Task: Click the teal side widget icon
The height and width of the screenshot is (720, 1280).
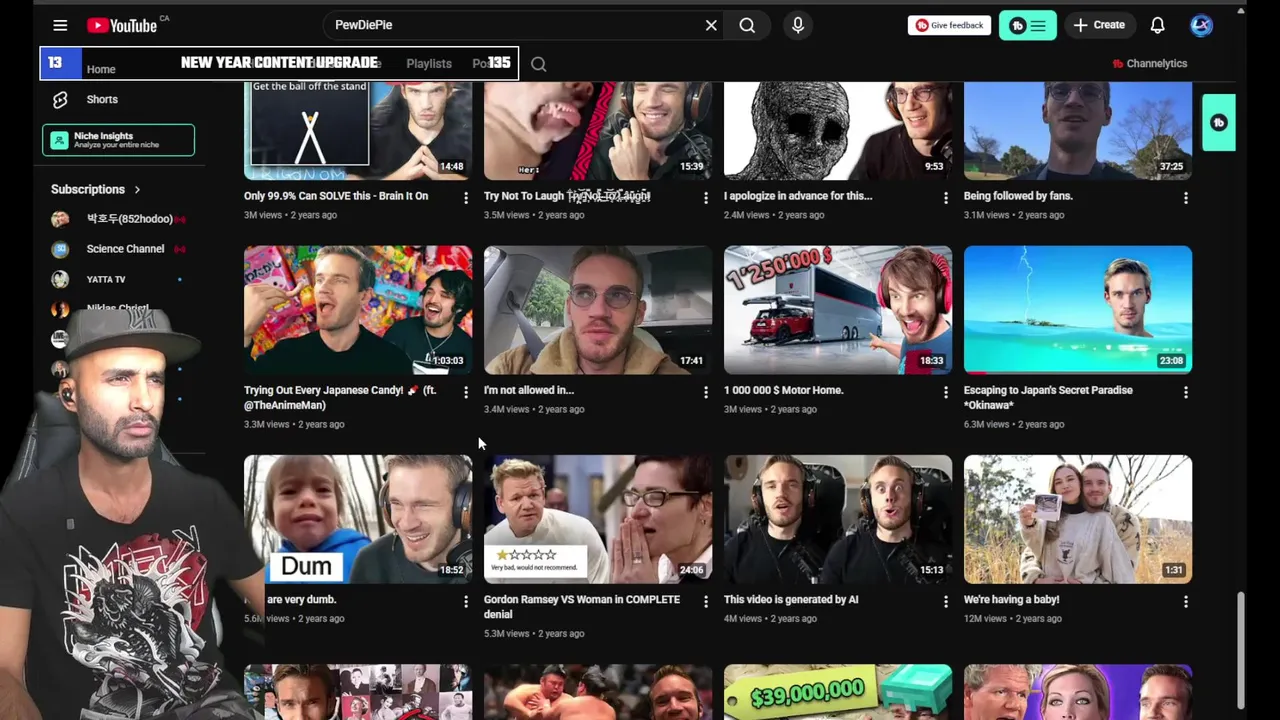Action: 1218,123
